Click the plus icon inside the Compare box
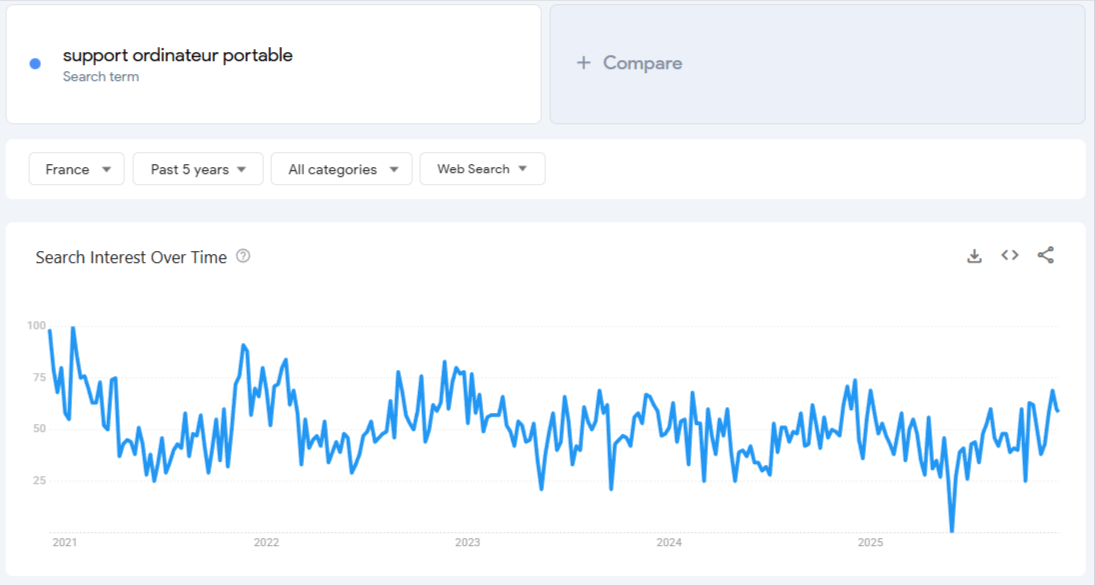Image resolution: width=1095 pixels, height=585 pixels. pos(583,63)
